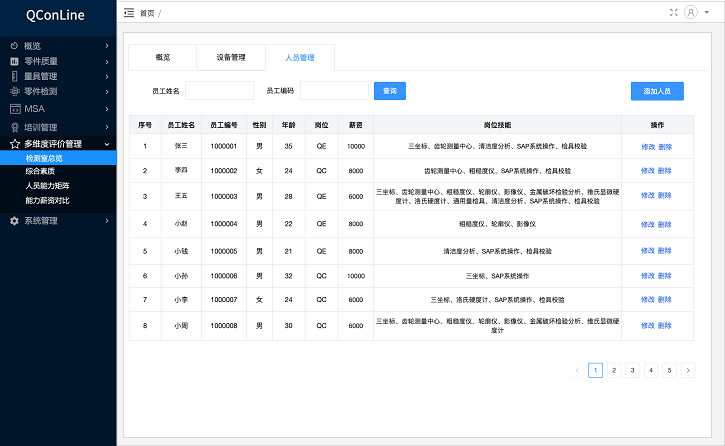Image resolution: width=725 pixels, height=446 pixels.
Task: Switch to the 概览 tab
Action: (x=163, y=58)
